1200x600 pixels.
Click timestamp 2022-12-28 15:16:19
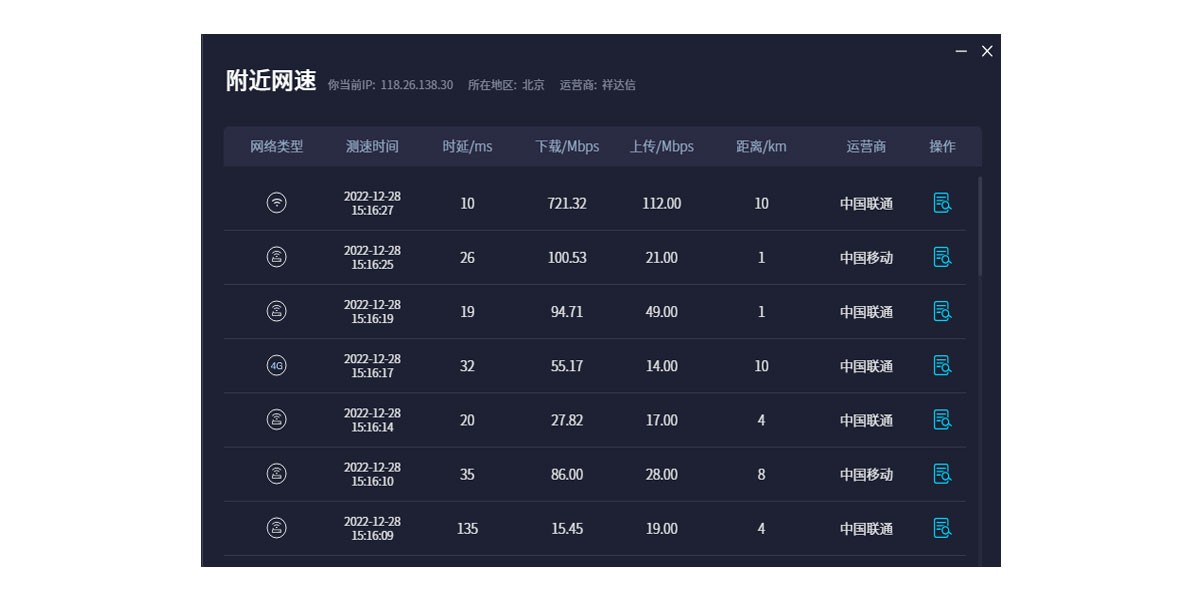pyautogui.click(x=372, y=311)
